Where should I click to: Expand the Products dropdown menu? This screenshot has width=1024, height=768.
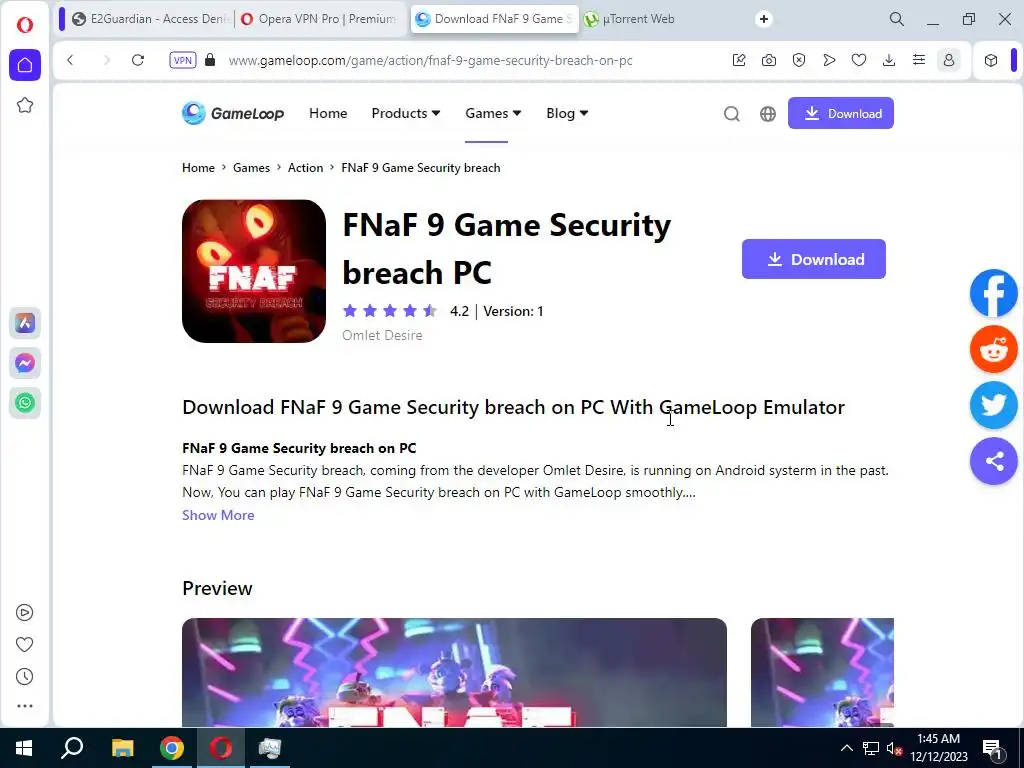click(406, 113)
